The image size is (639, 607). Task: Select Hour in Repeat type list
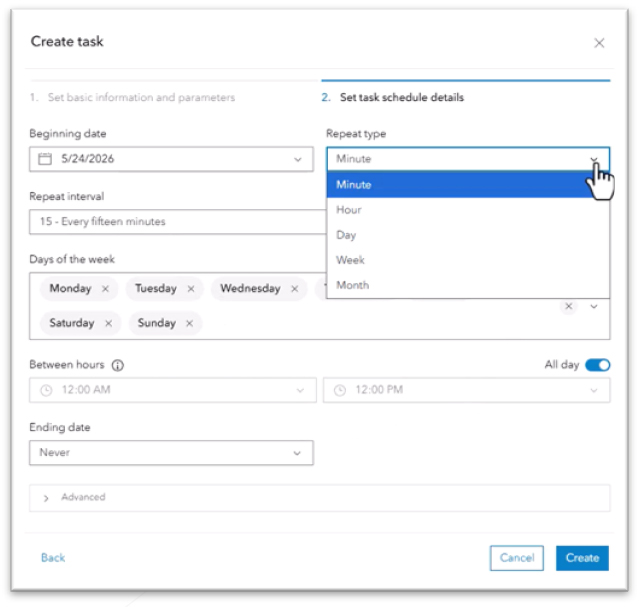point(468,210)
